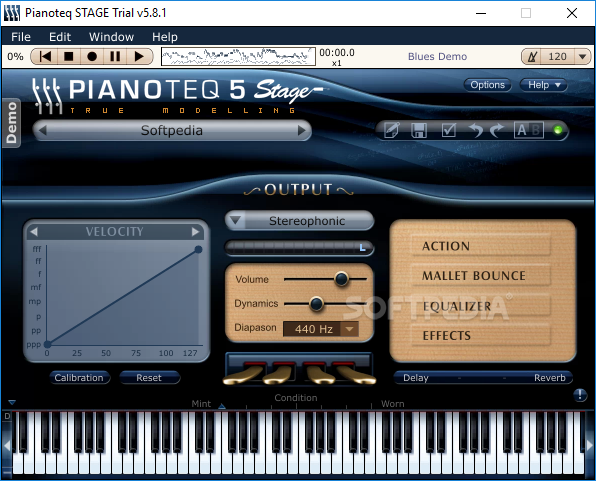596x481 pixels.
Task: Redo the last change
Action: tap(496, 130)
